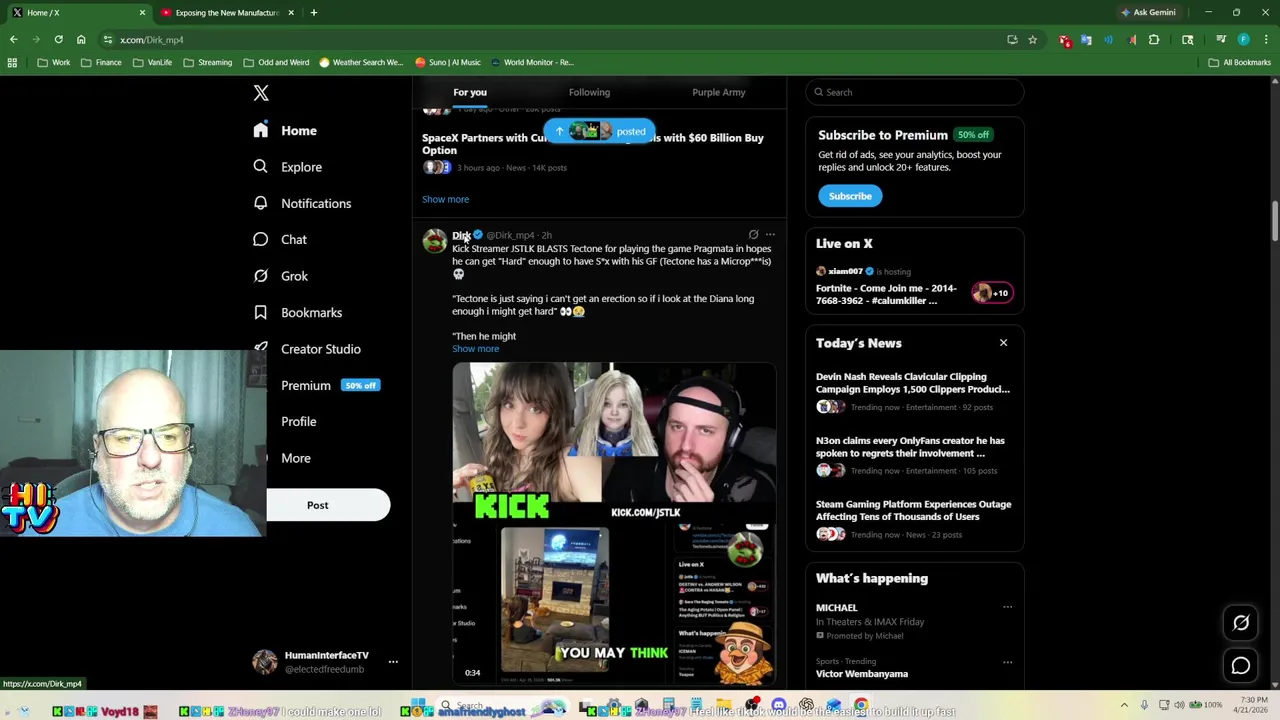Viewport: 1280px width, 720px height.
Task: Open Dirk's profile avatar on the post
Action: click(434, 241)
